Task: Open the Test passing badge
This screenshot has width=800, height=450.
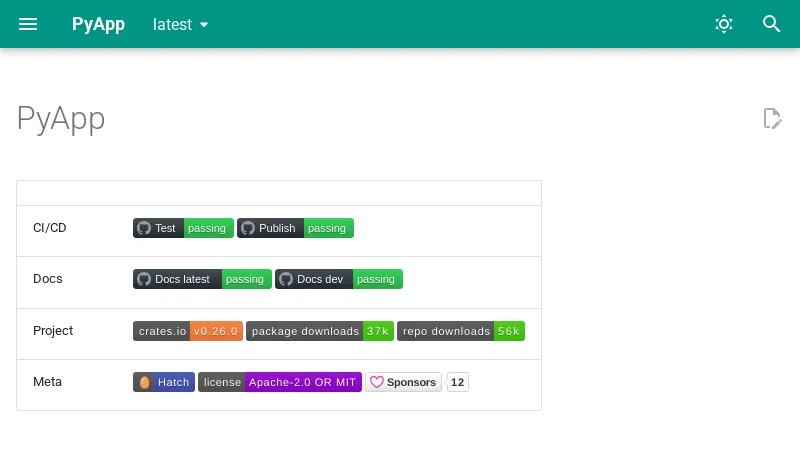Action: point(183,228)
